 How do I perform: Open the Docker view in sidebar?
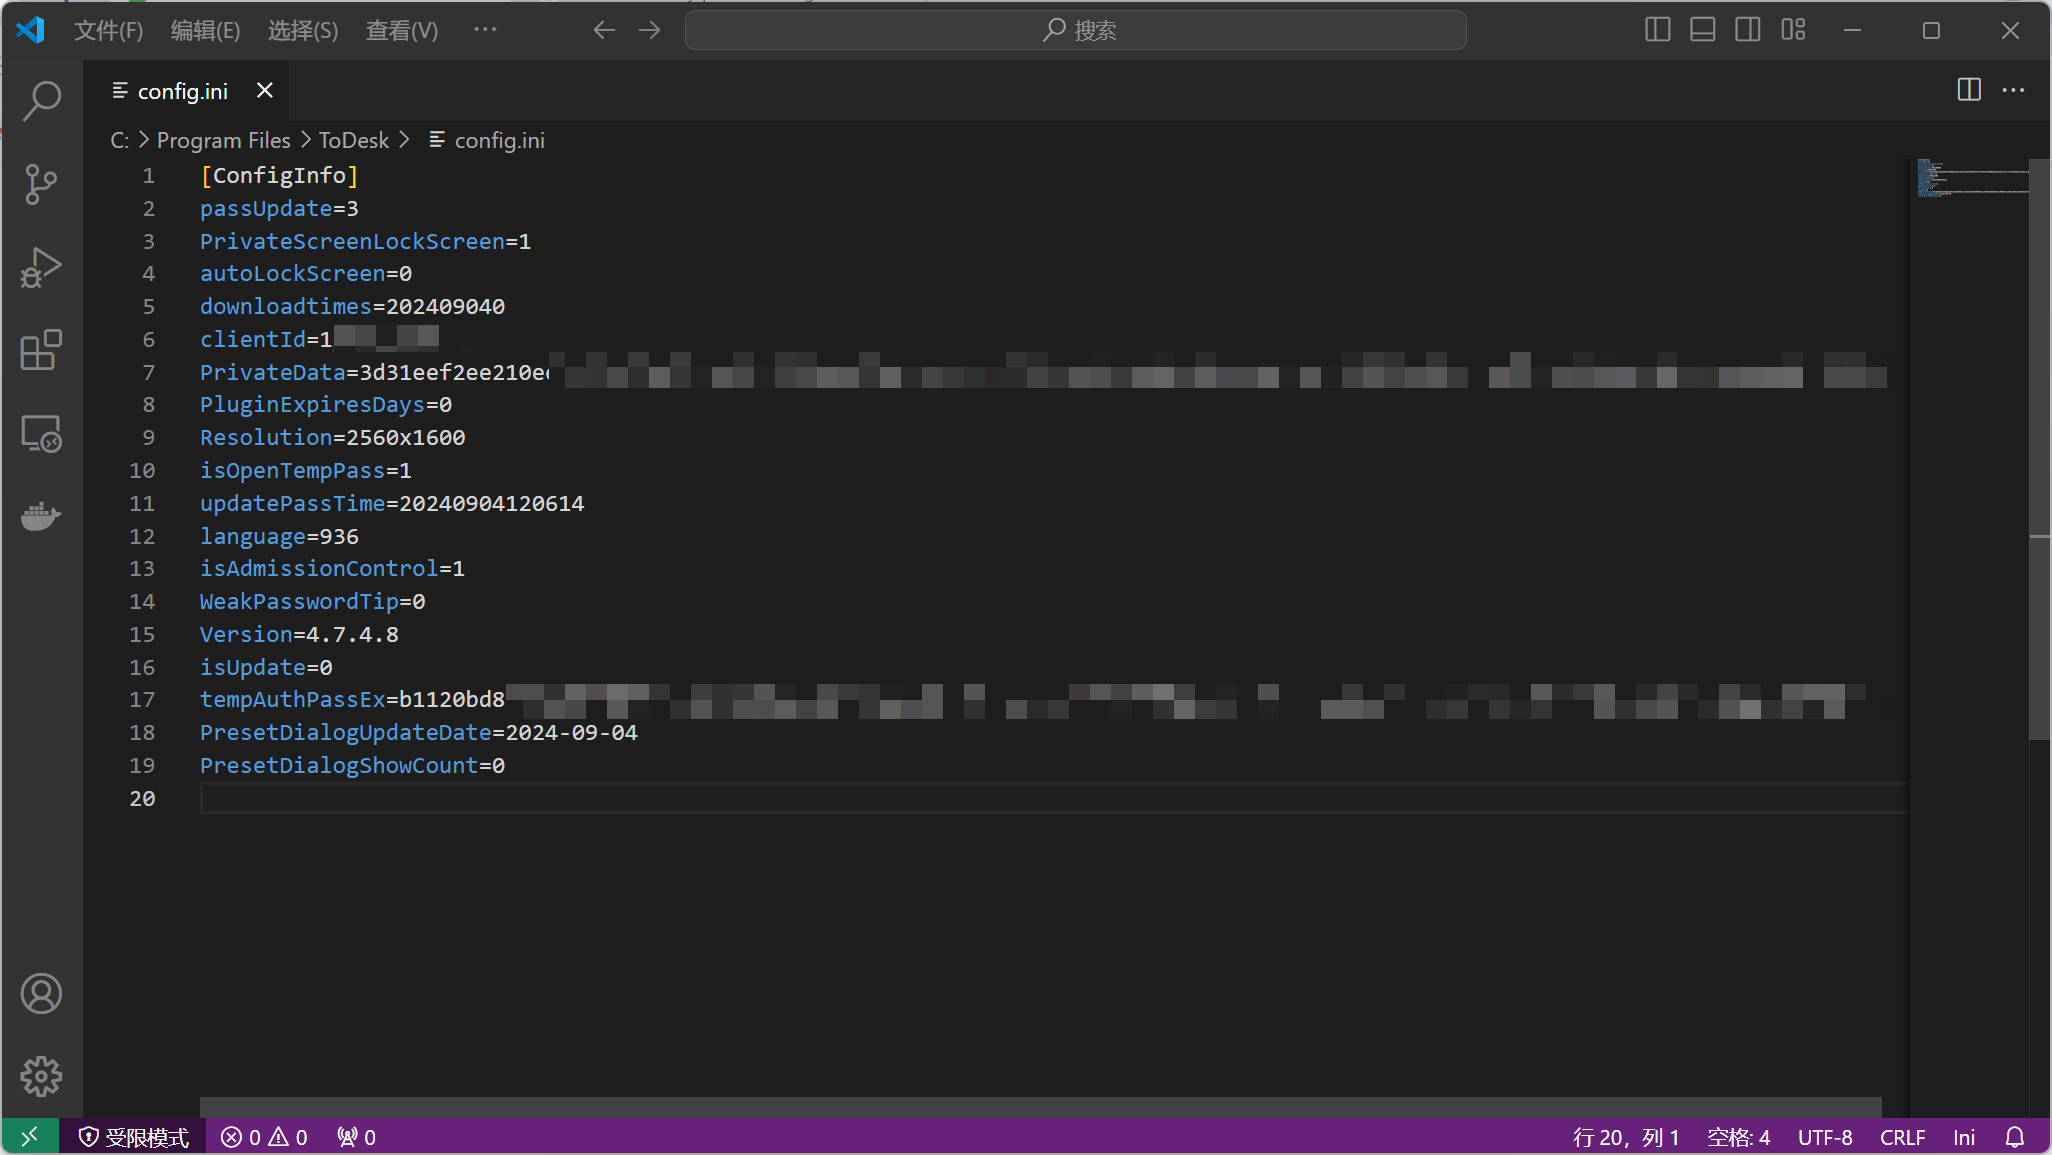coord(41,516)
